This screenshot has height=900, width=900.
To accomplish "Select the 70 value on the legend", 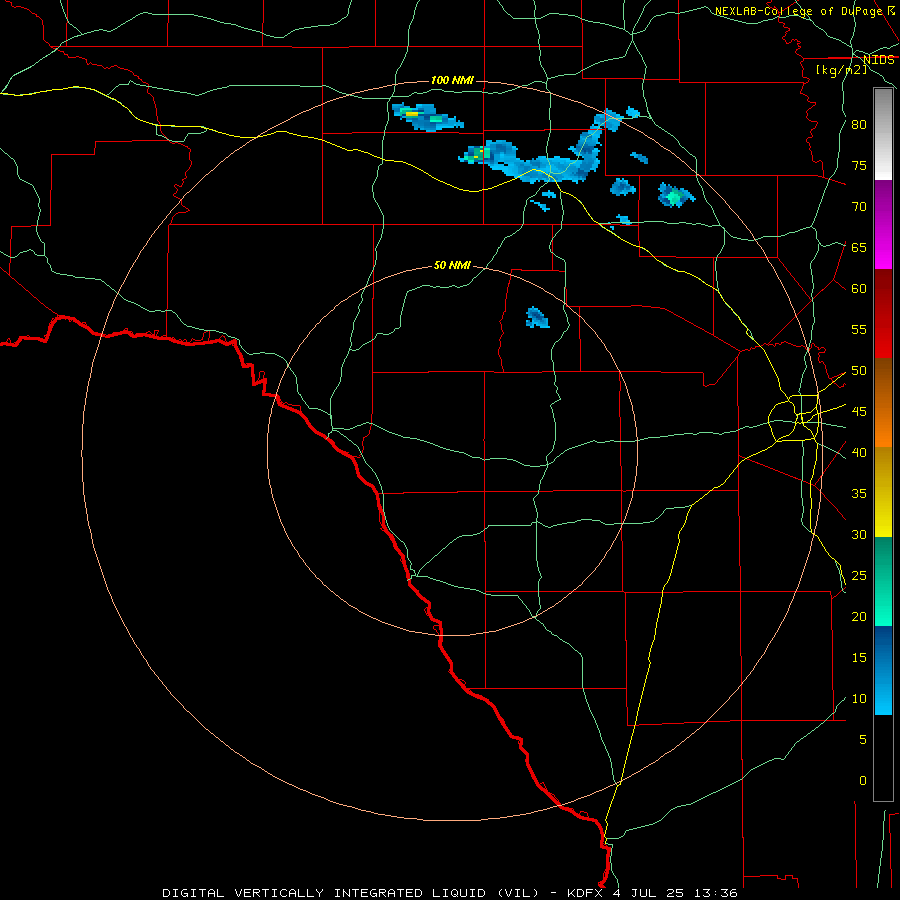I will point(859,207).
